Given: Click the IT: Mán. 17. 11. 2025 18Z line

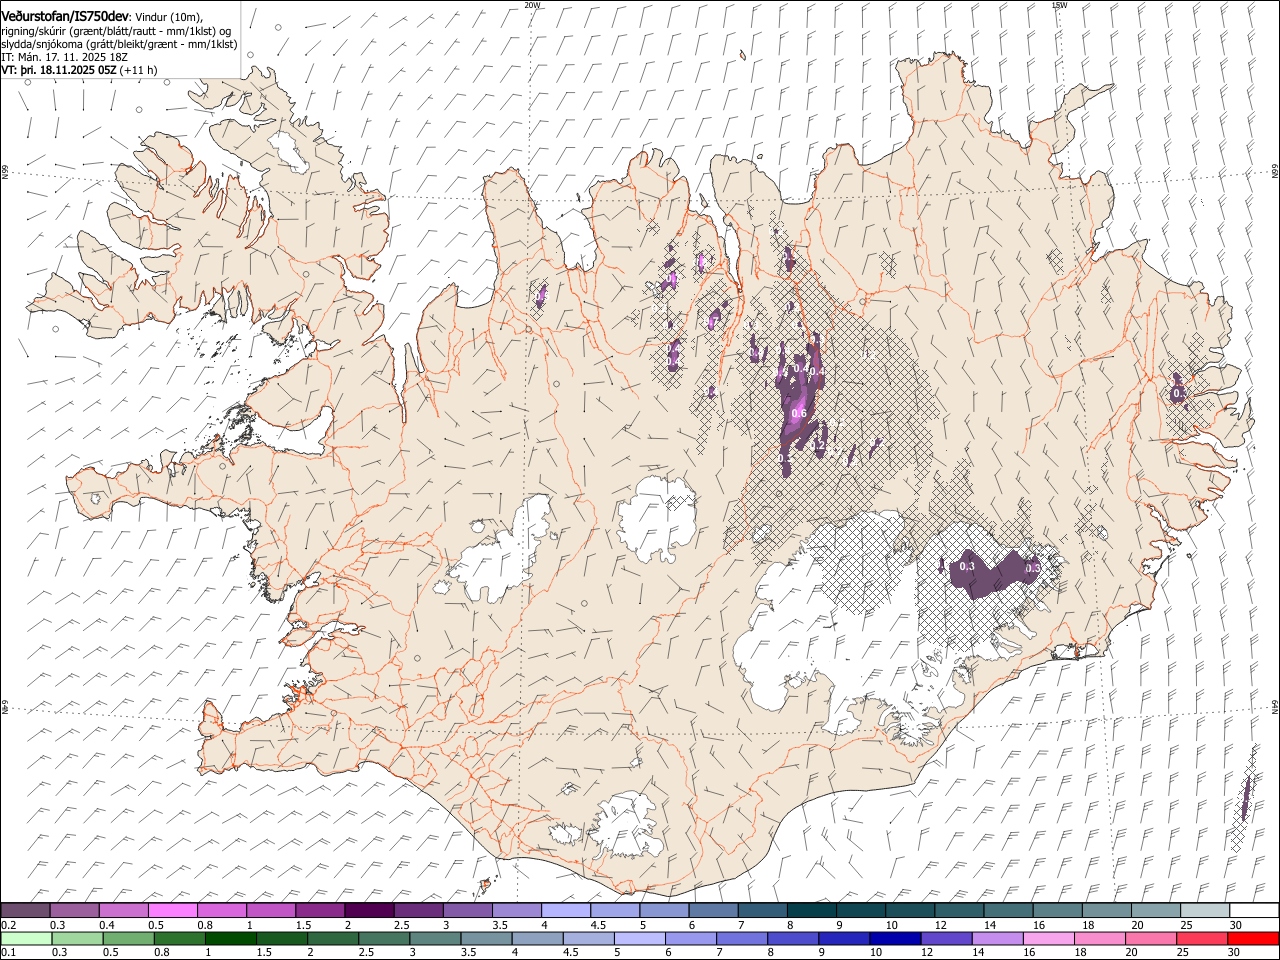Looking at the screenshot, I should point(64,57).
